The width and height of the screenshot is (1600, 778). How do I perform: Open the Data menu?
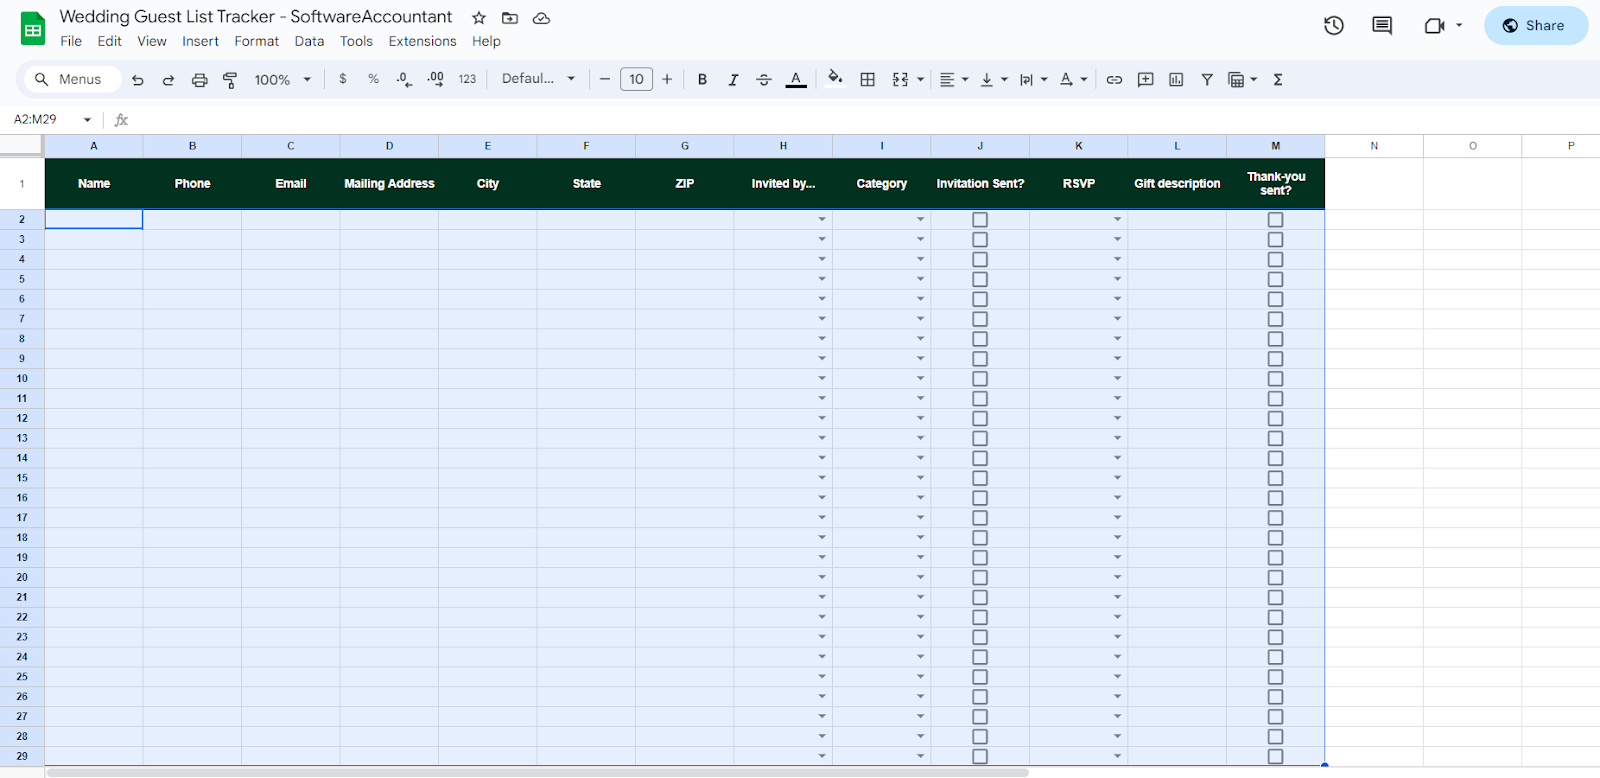pos(309,42)
